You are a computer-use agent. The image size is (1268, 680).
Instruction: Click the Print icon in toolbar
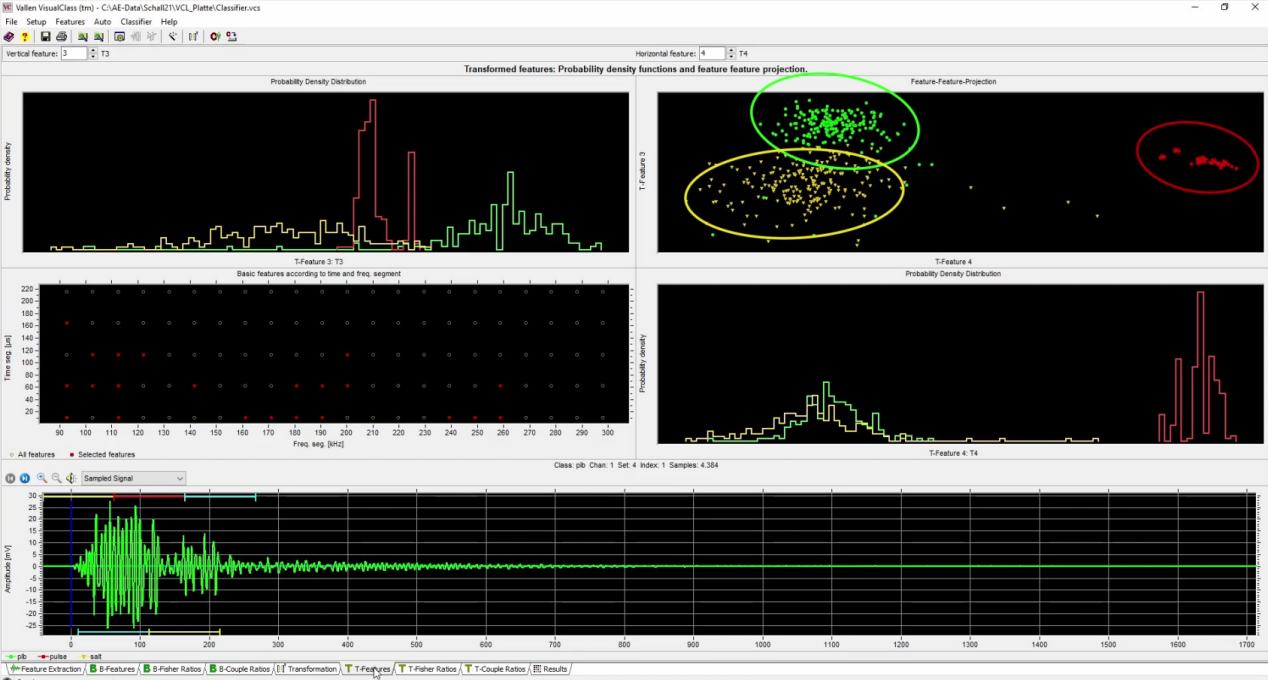coord(61,37)
